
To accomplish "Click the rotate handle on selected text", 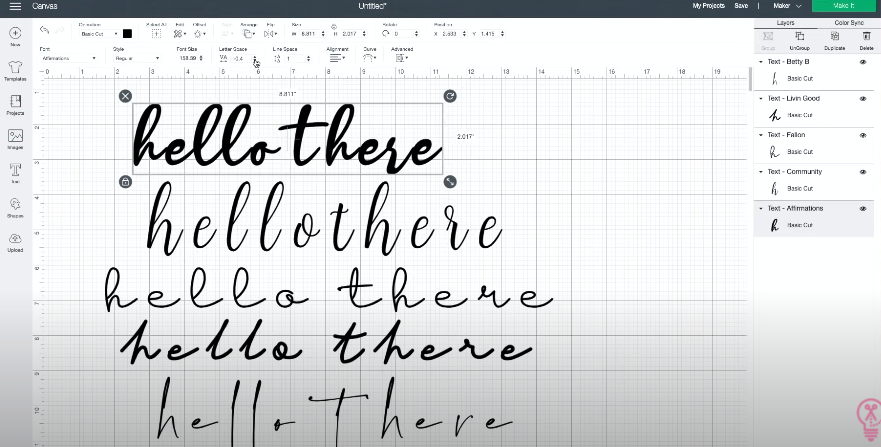I will pos(450,96).
